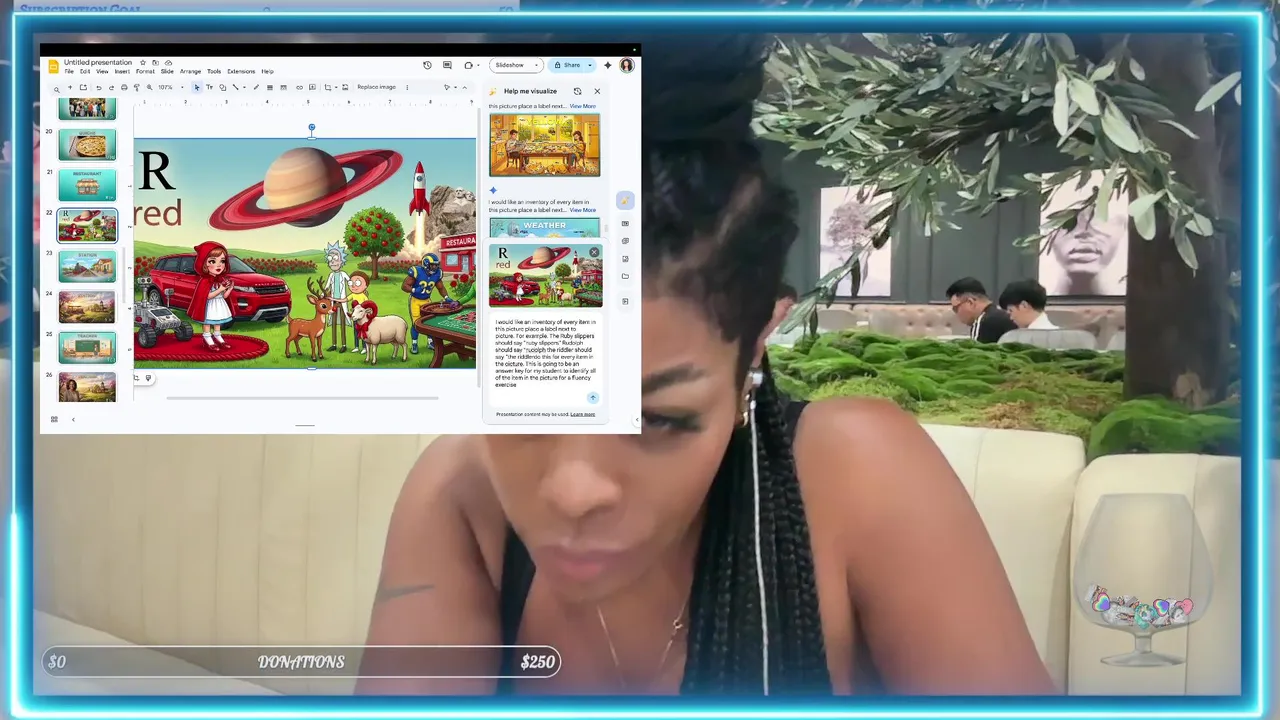
Task: Open the grid view icon
Action: point(54,419)
